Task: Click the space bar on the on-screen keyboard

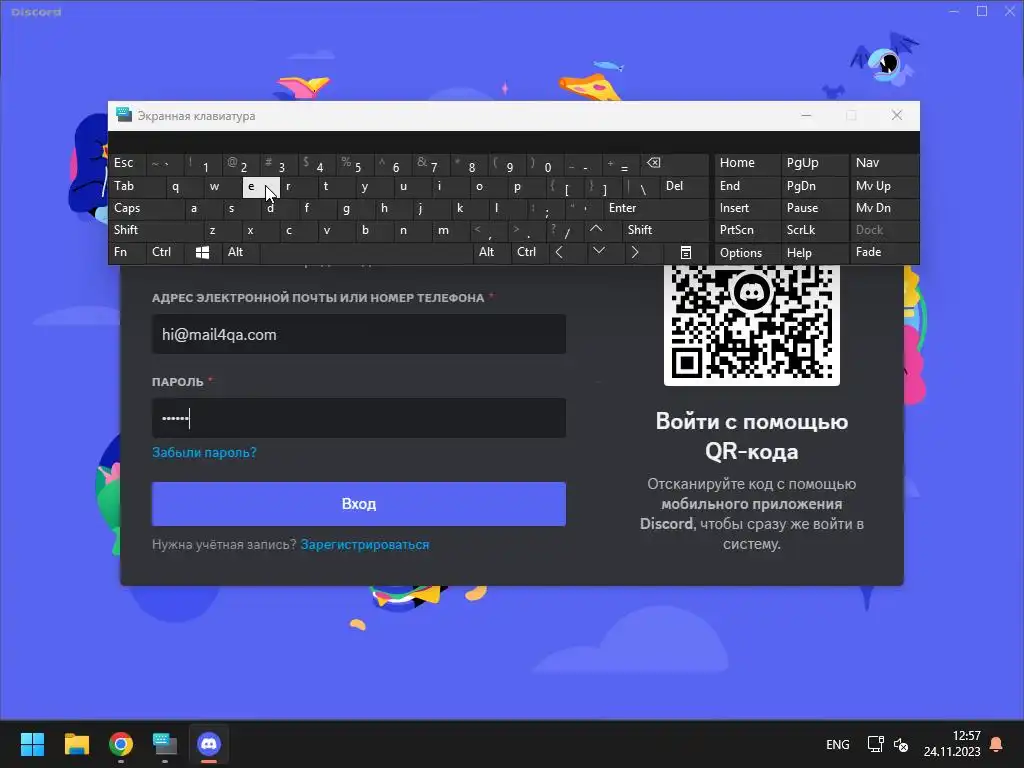Action: (x=366, y=252)
